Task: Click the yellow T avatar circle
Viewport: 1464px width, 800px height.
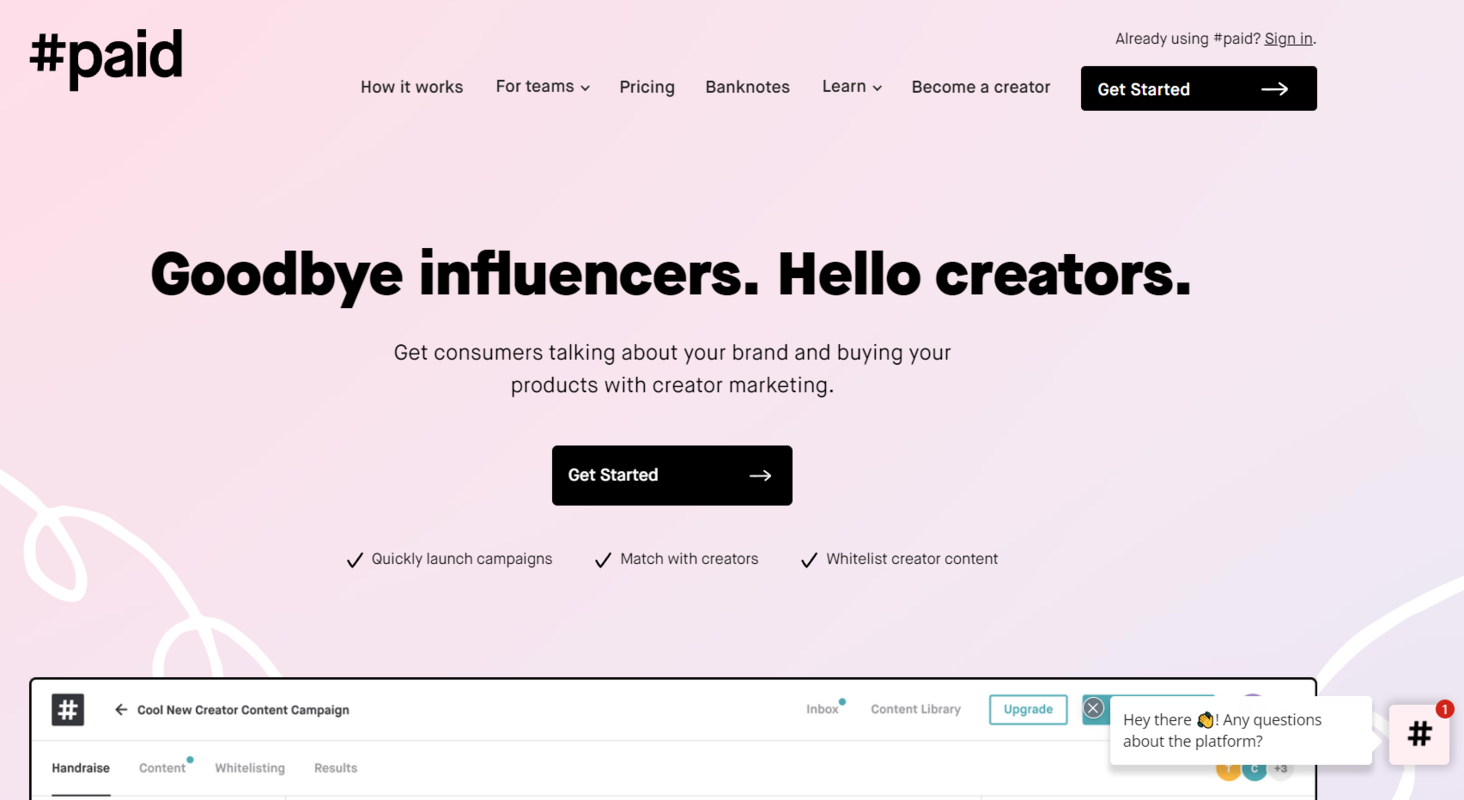Action: coord(1228,768)
